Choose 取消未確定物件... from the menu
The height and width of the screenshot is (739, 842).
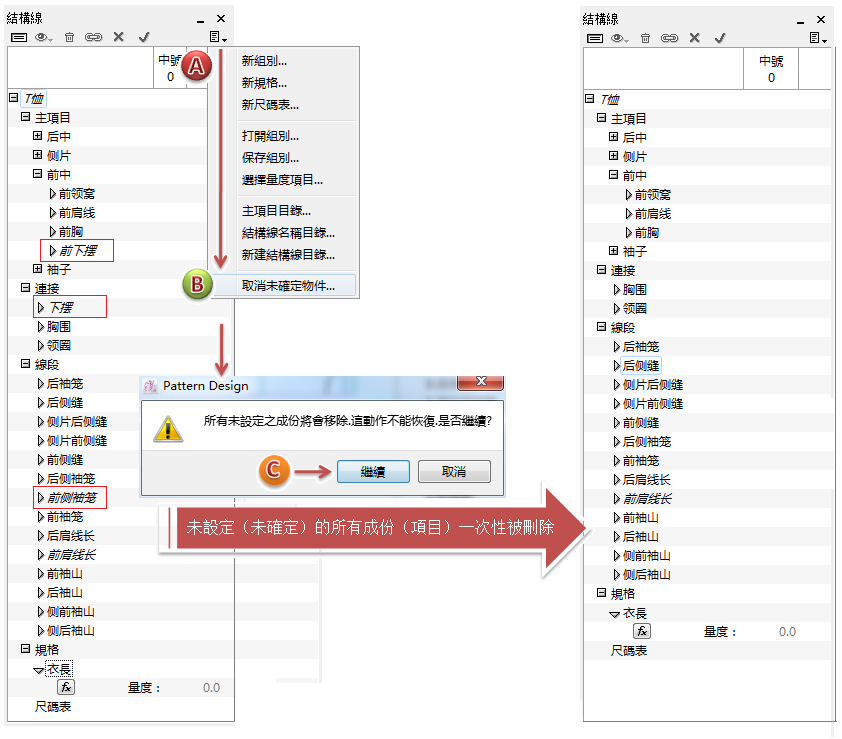(x=288, y=285)
